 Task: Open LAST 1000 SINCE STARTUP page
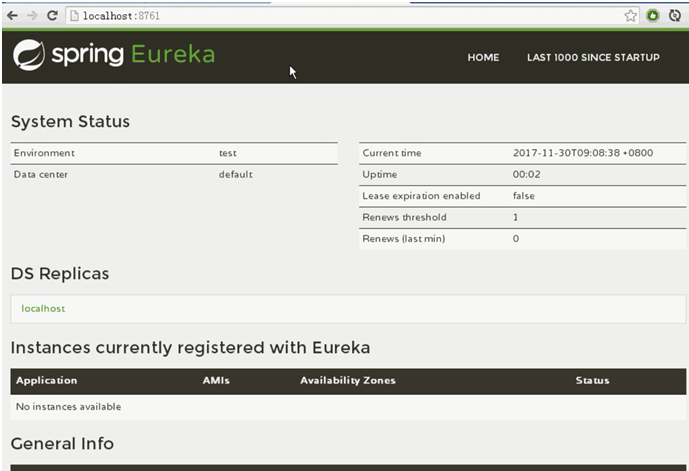coord(593,57)
